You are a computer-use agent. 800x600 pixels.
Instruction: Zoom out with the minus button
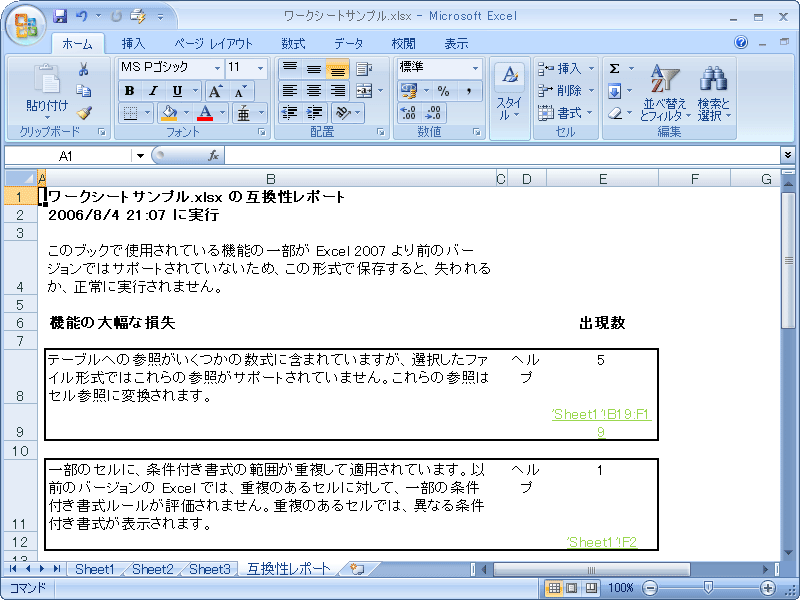click(650, 588)
